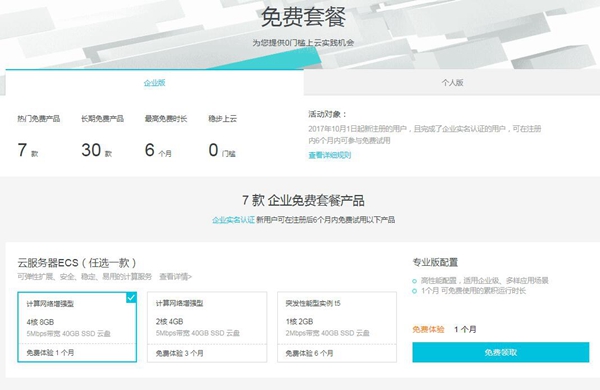
Task: Click the 免费套餐 page heading
Action: [x=303, y=17]
